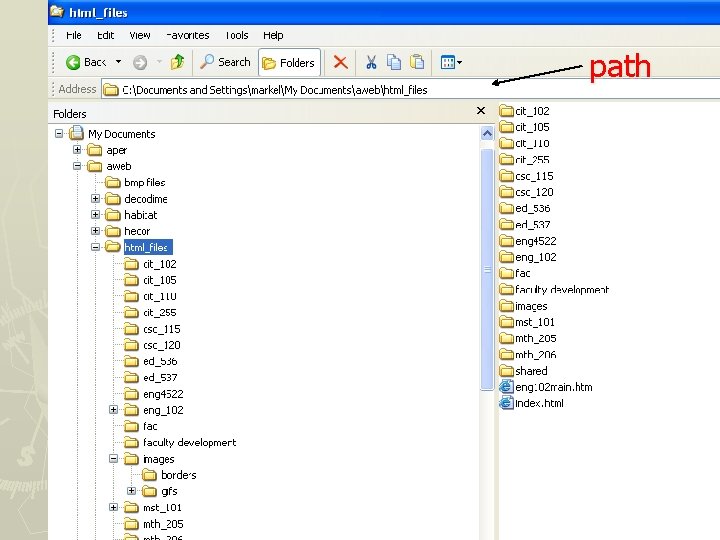Screen dimensions: 720x540
Task: Select borders subfolder in the tree
Action: pos(179,475)
